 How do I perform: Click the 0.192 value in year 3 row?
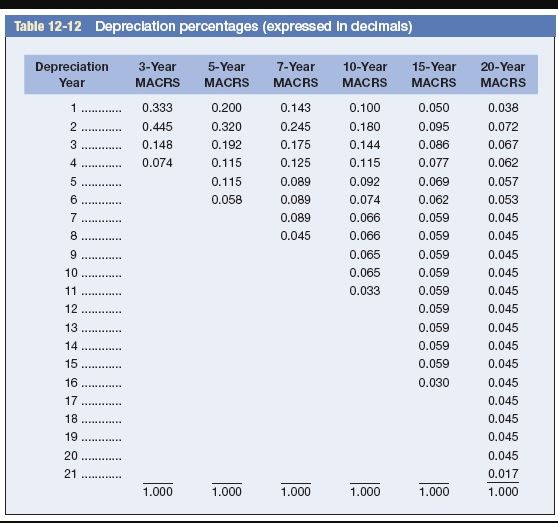[226, 145]
